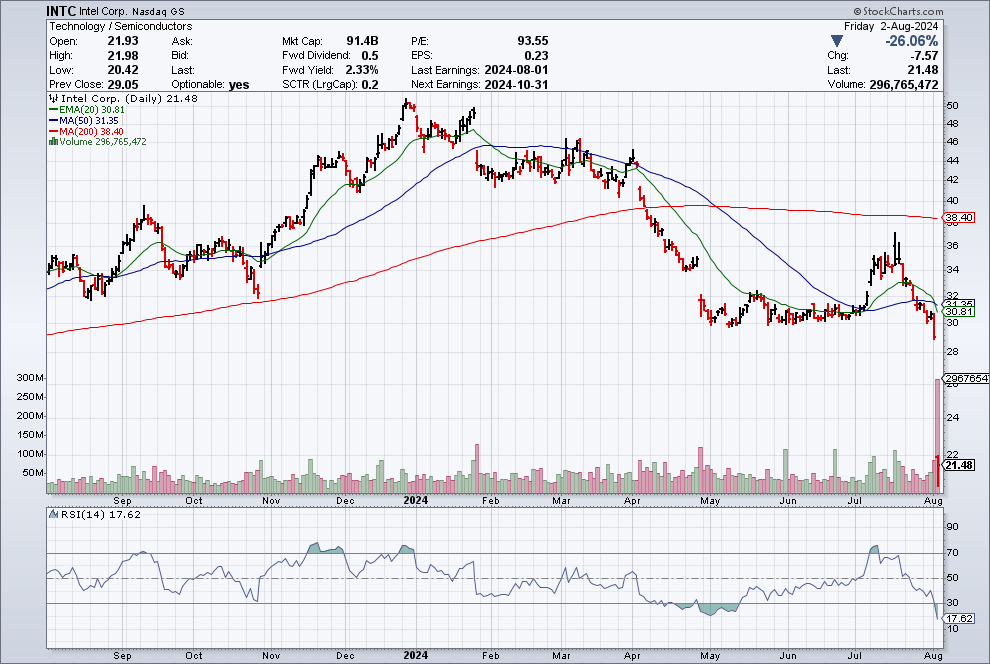The height and width of the screenshot is (664, 990).
Task: Click the Friday 2-Aug-2024 date label
Action: [891, 26]
